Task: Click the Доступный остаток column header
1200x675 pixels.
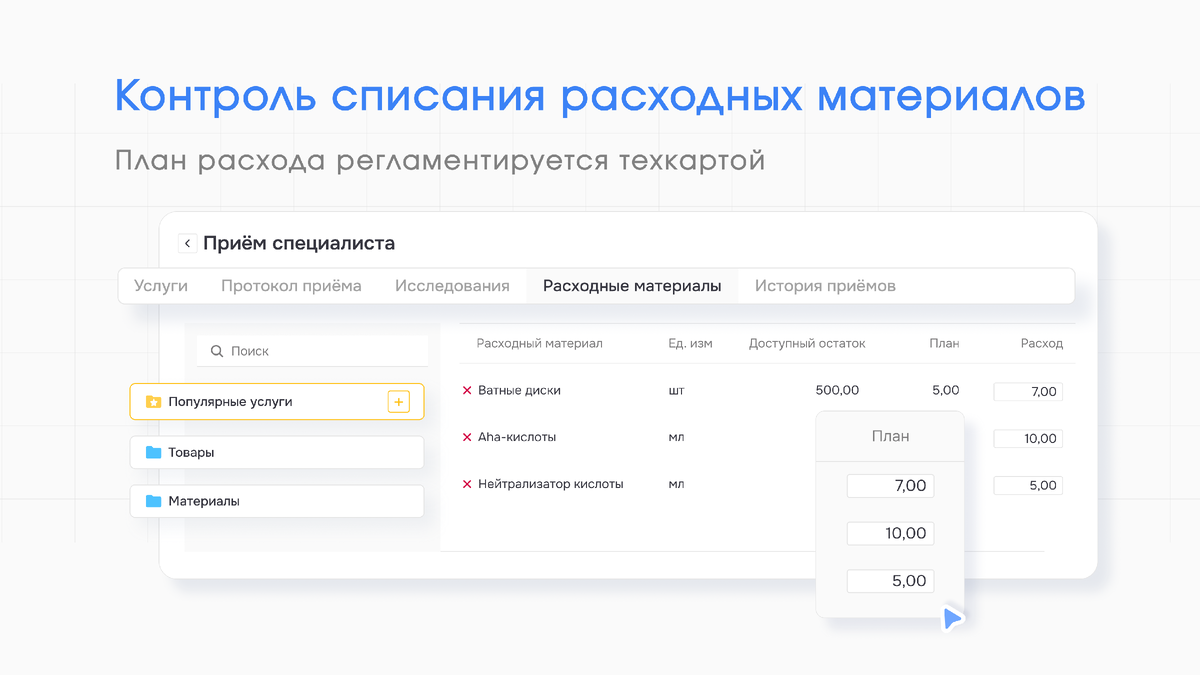Action: tap(807, 343)
